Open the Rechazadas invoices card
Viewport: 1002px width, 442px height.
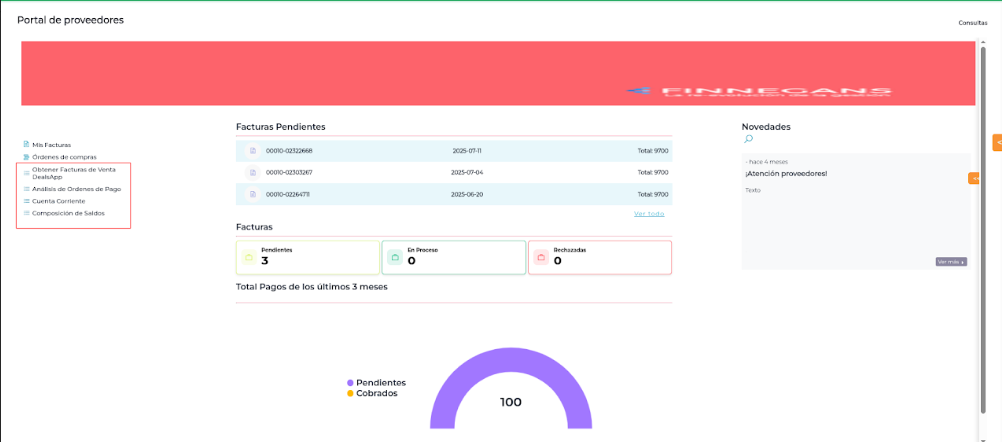coord(600,257)
